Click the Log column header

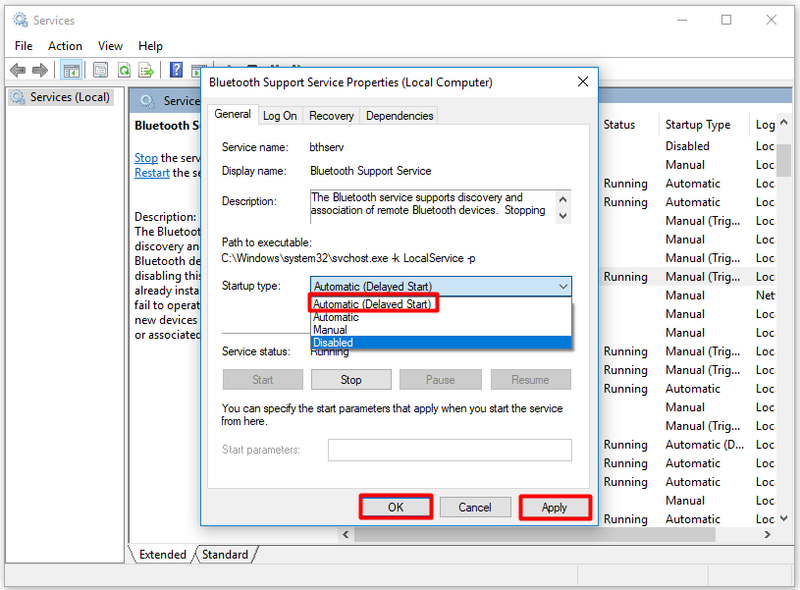[764, 125]
